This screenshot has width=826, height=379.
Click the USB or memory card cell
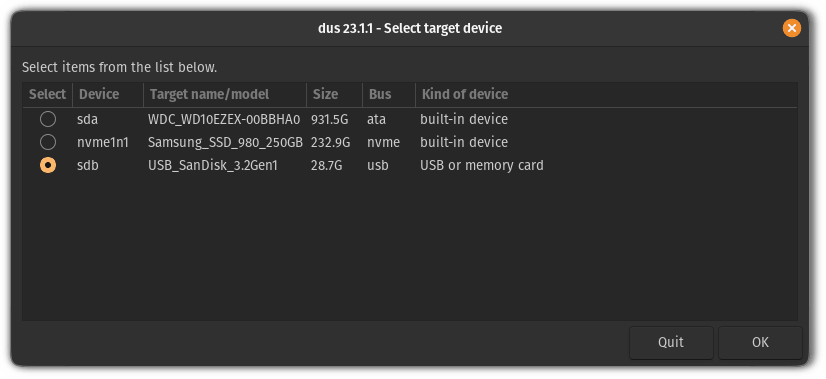coord(481,166)
